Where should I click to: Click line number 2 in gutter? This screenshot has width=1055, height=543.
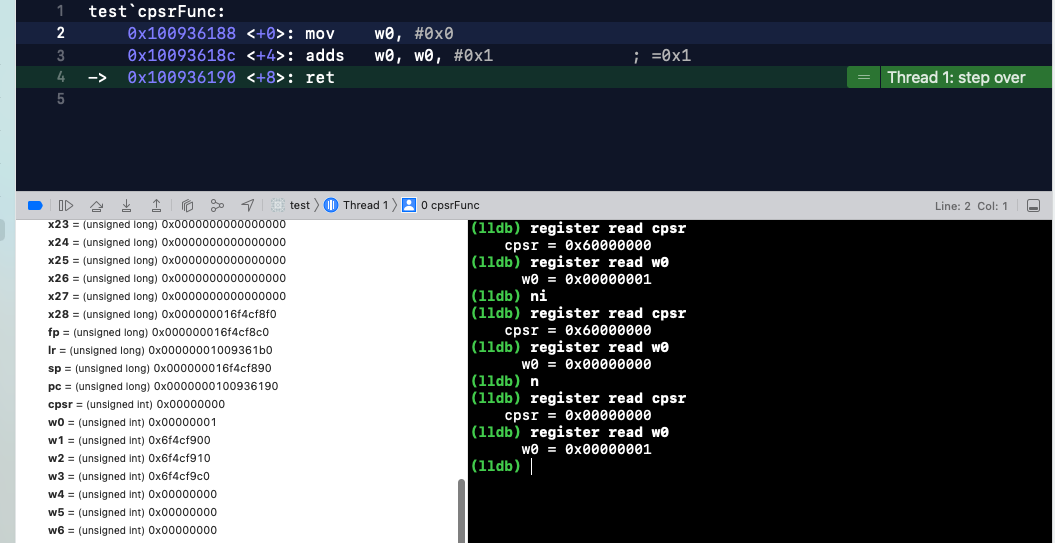(x=60, y=33)
